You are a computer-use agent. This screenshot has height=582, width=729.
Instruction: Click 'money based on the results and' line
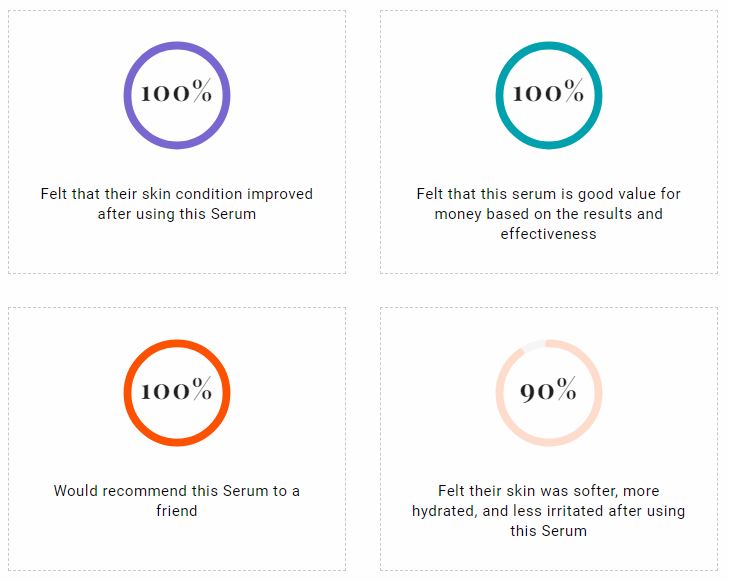(x=549, y=214)
